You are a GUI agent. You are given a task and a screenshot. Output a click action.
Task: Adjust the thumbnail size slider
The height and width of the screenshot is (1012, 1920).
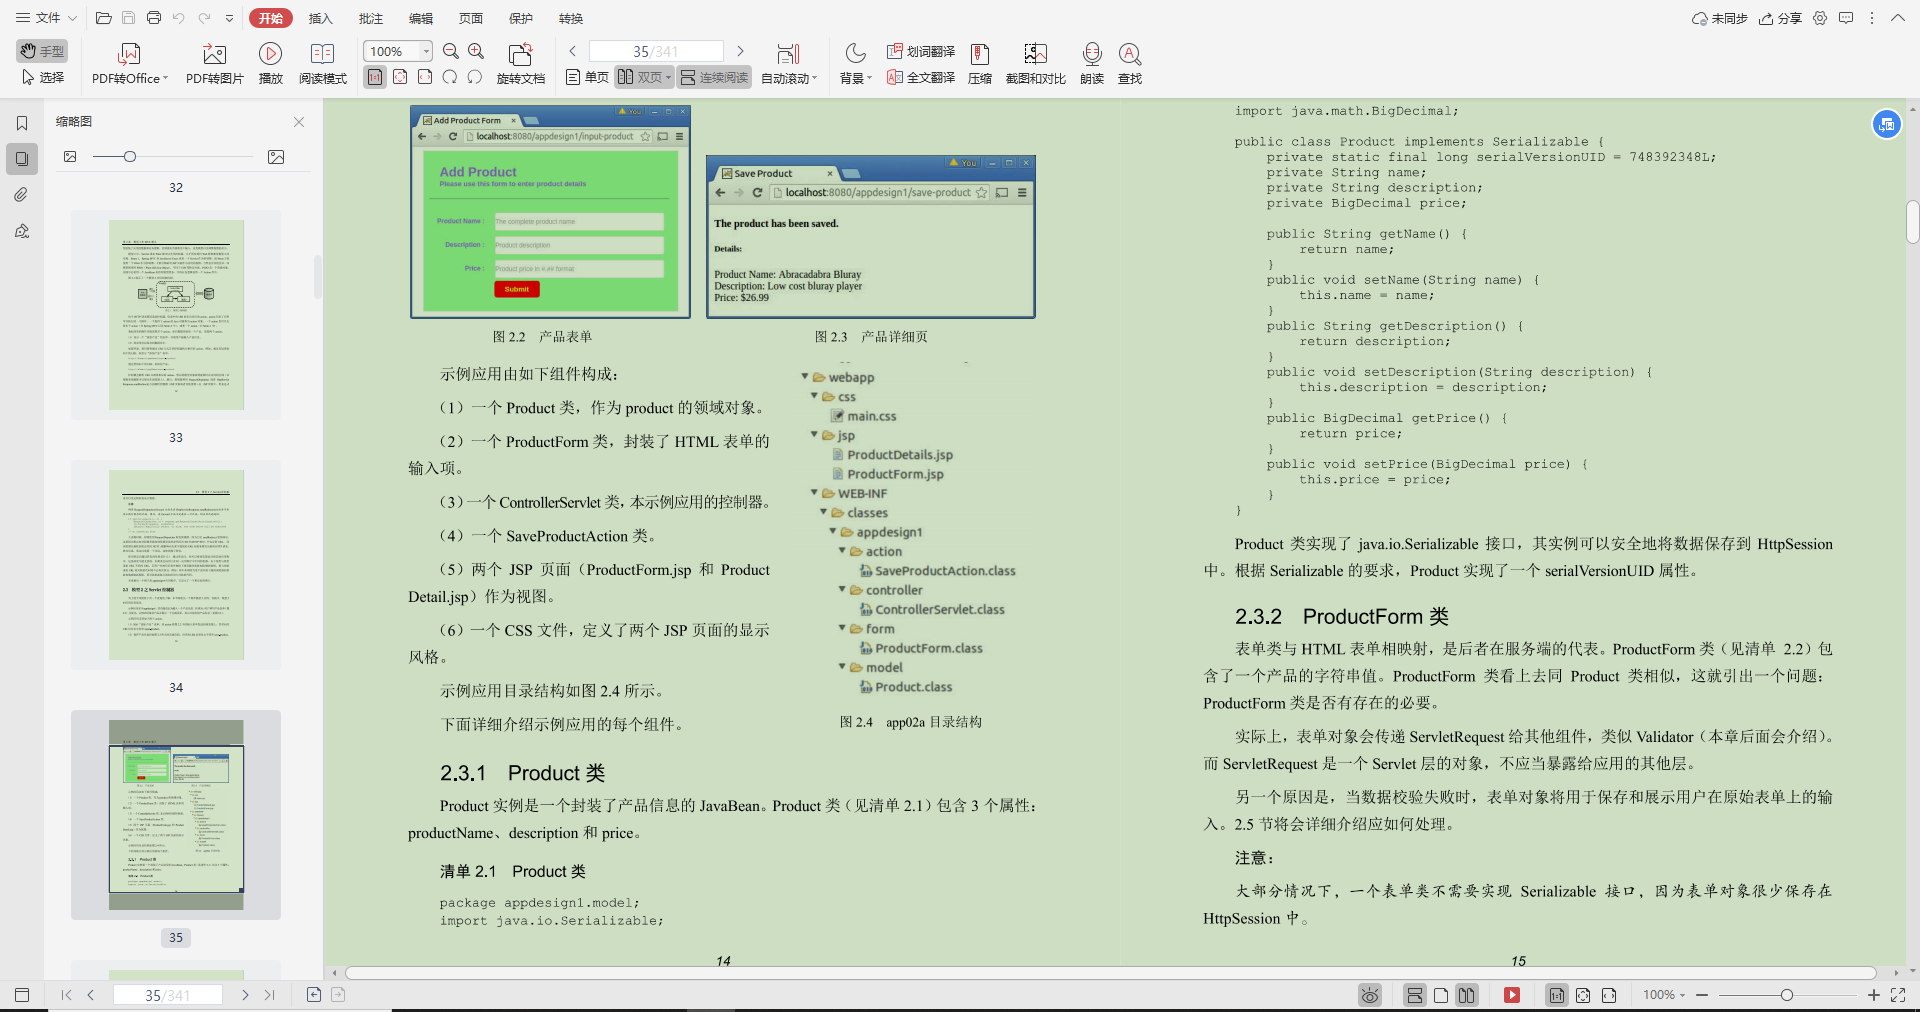[x=130, y=157]
